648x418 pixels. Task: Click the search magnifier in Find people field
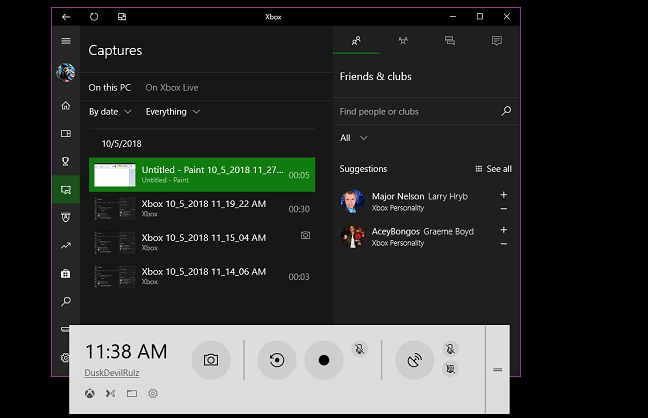[506, 111]
